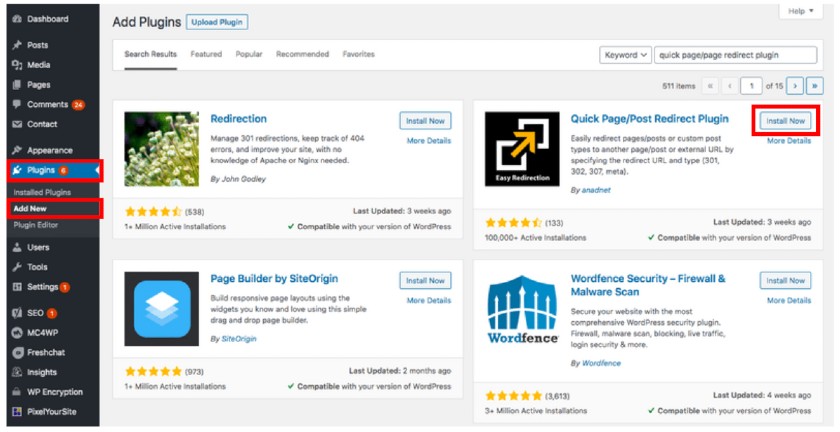Click the SEO notification badge
840x432 pixels.
click(51, 313)
